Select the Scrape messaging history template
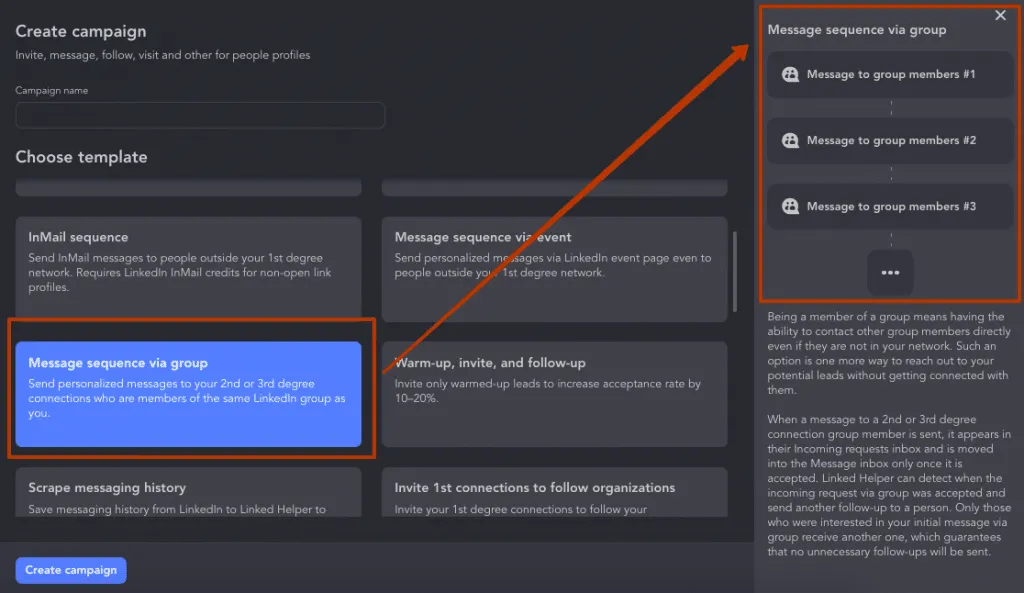 [x=188, y=492]
